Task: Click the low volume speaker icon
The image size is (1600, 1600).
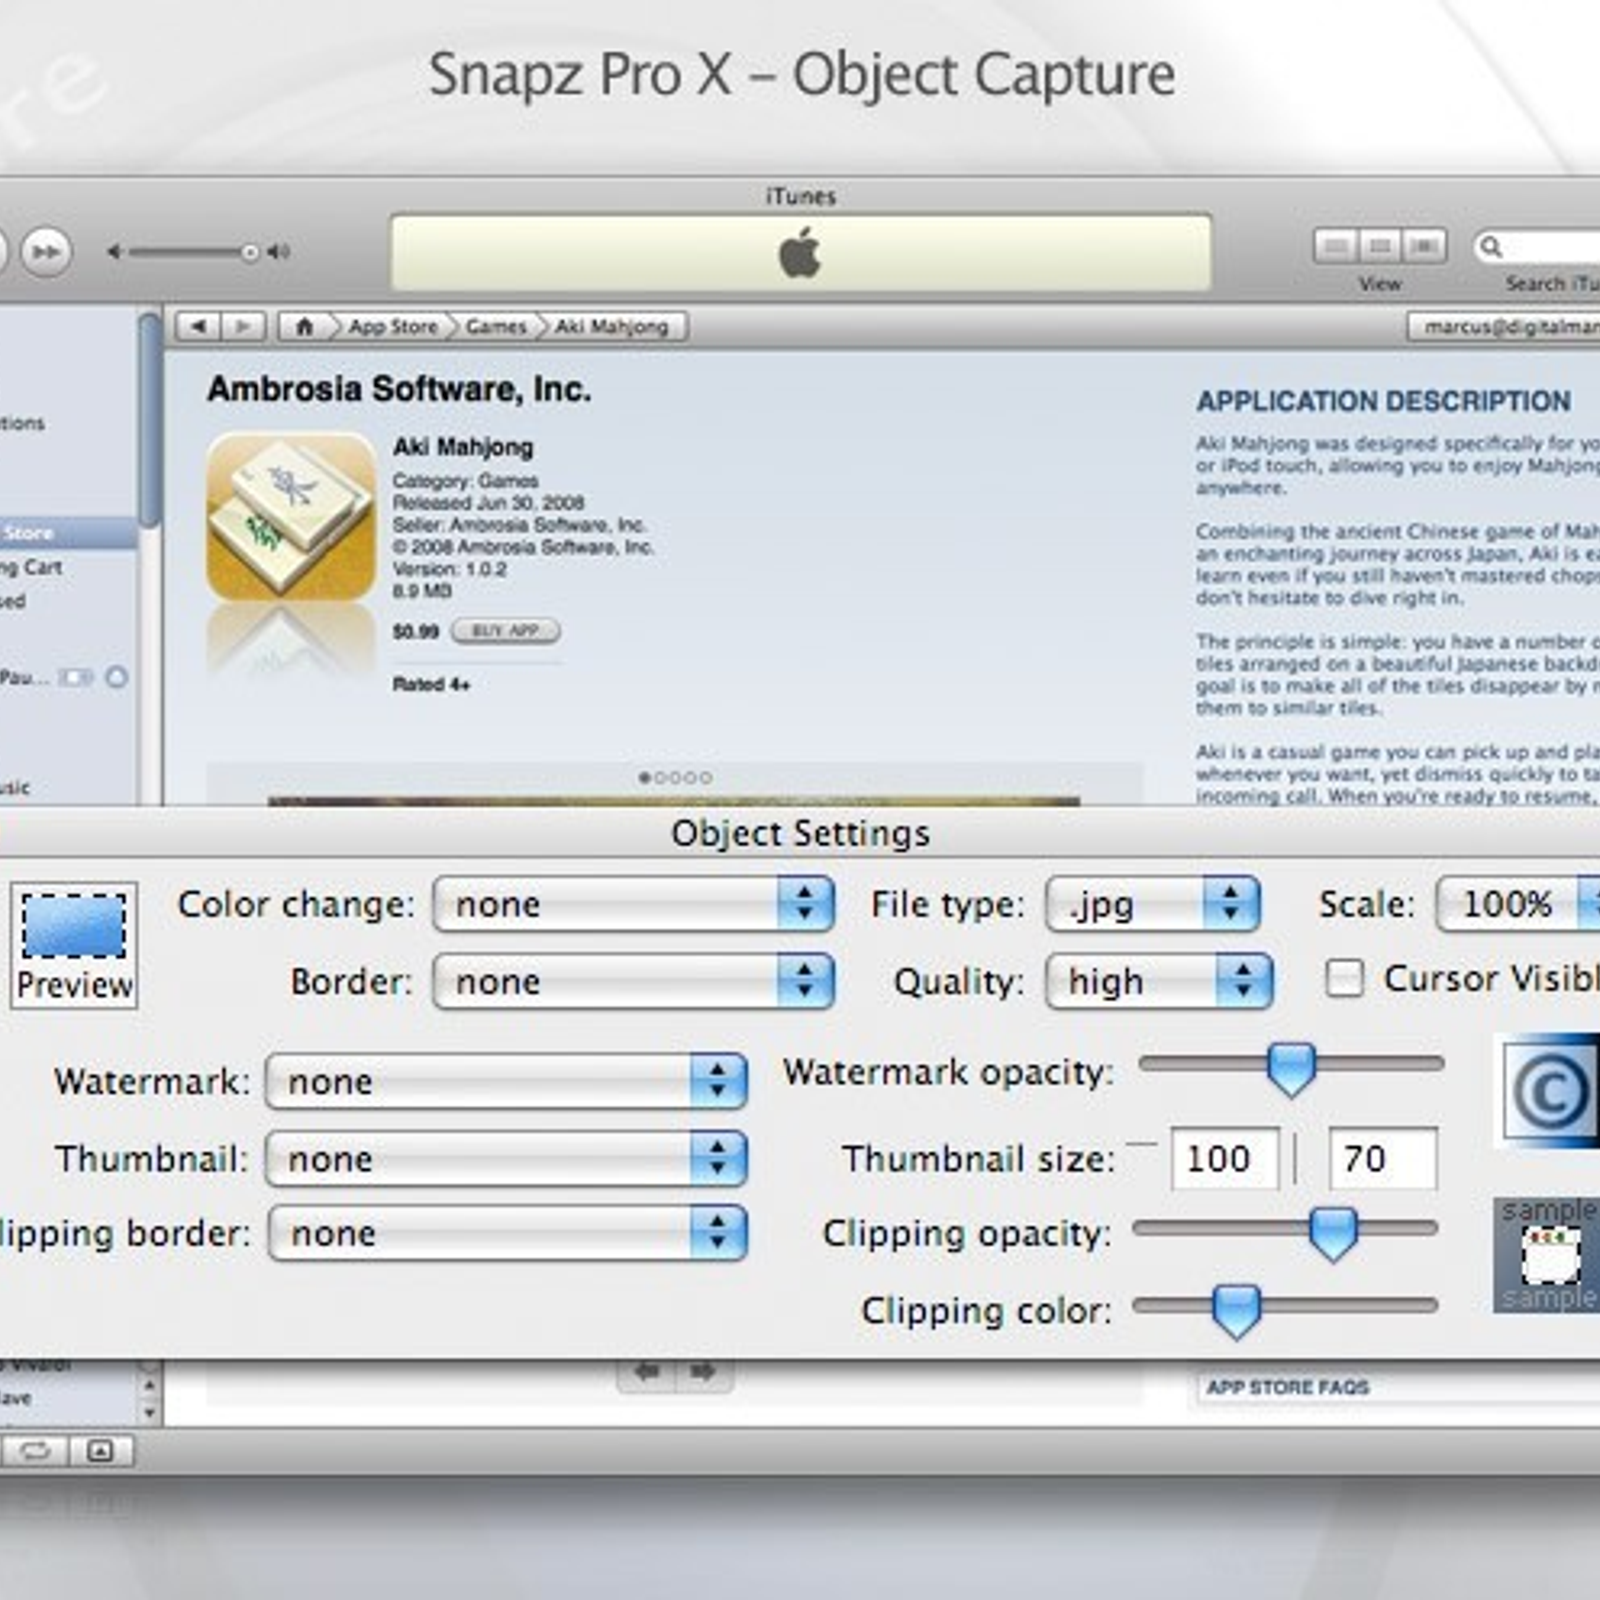Action: (x=115, y=252)
